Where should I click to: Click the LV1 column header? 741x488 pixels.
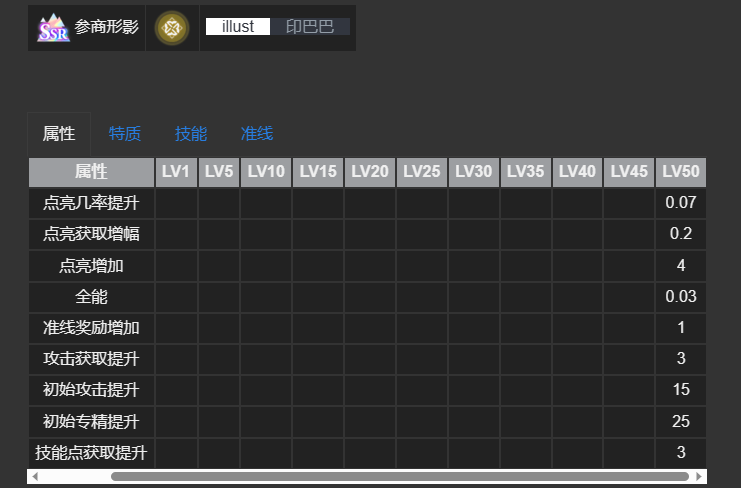[176, 172]
